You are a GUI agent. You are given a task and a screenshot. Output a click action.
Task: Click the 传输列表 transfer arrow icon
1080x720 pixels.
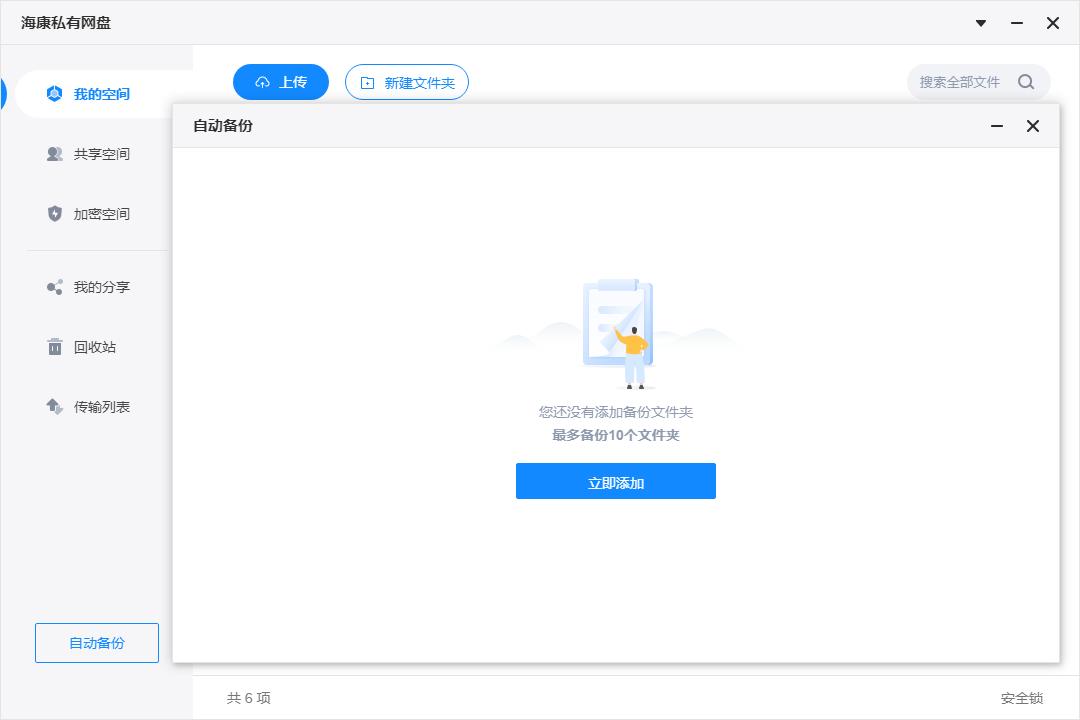tap(55, 407)
